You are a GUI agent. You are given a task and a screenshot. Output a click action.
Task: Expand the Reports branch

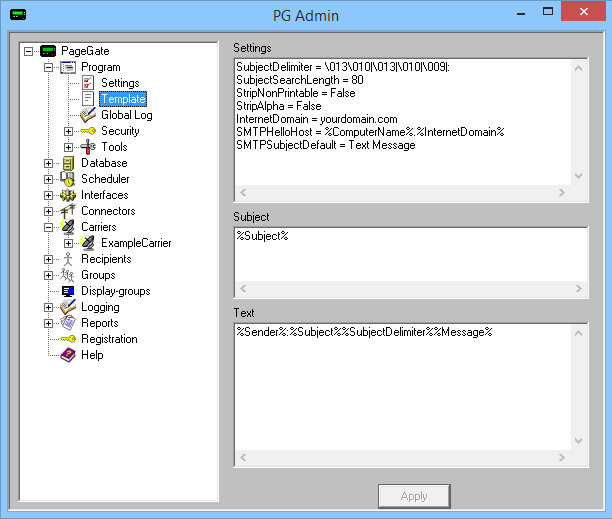click(x=48, y=323)
